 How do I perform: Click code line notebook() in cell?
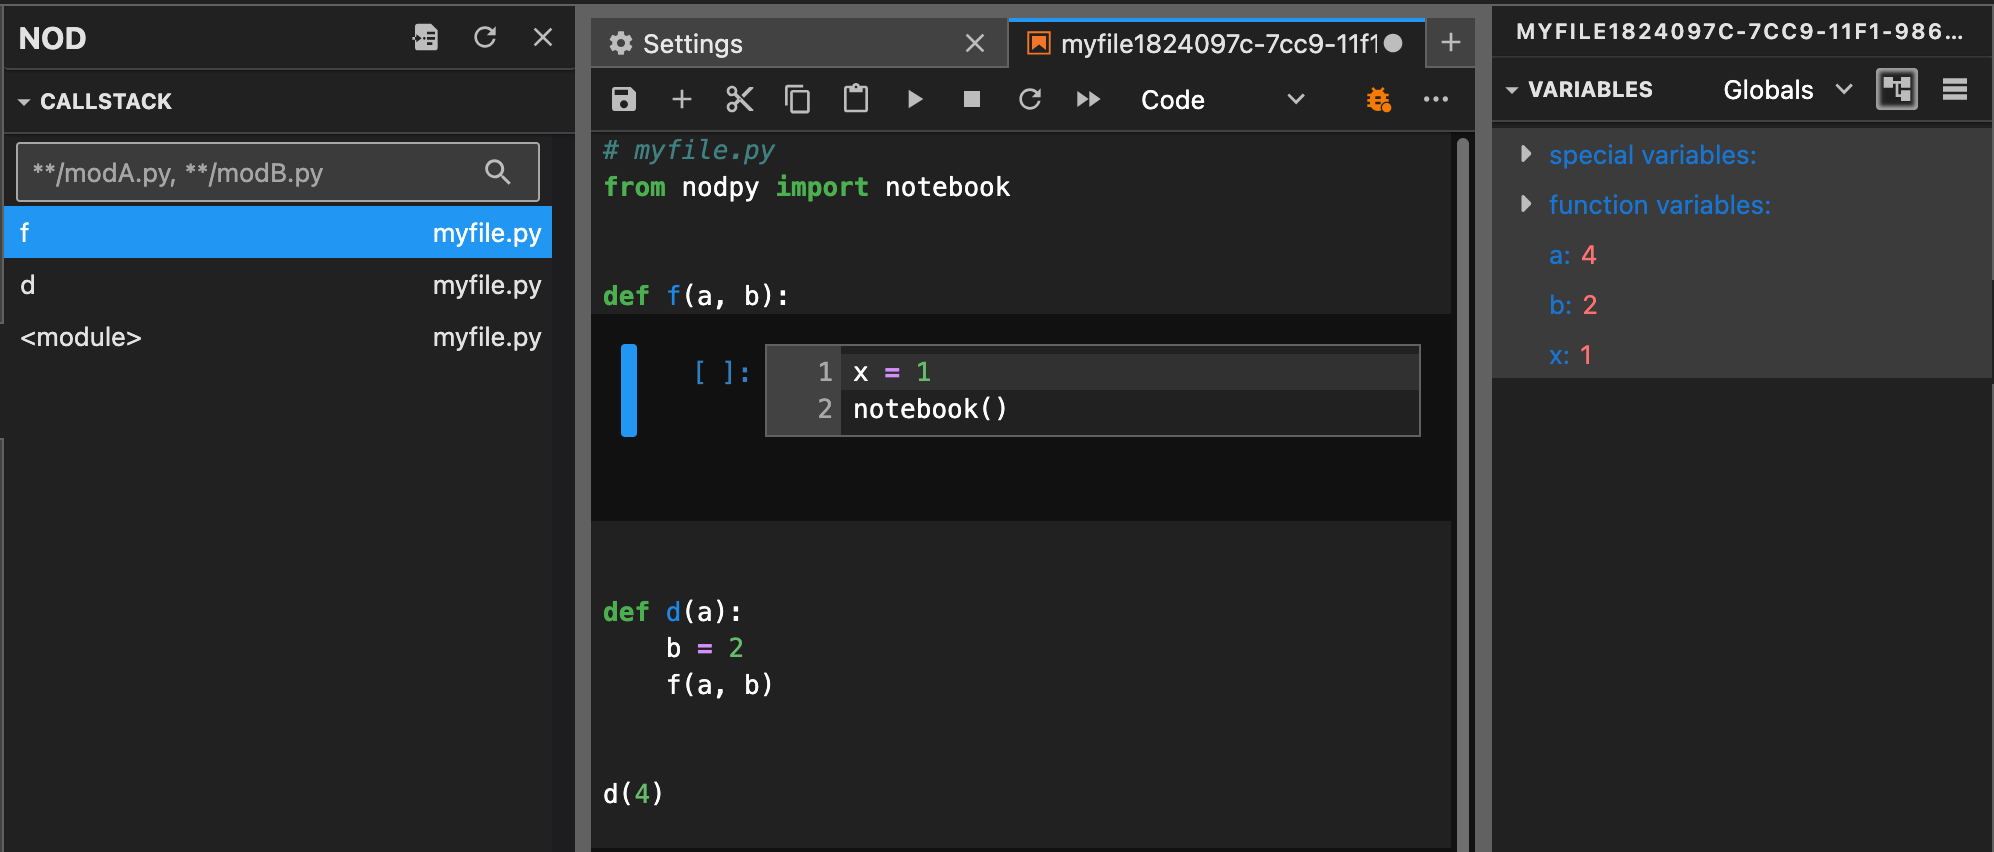[930, 409]
